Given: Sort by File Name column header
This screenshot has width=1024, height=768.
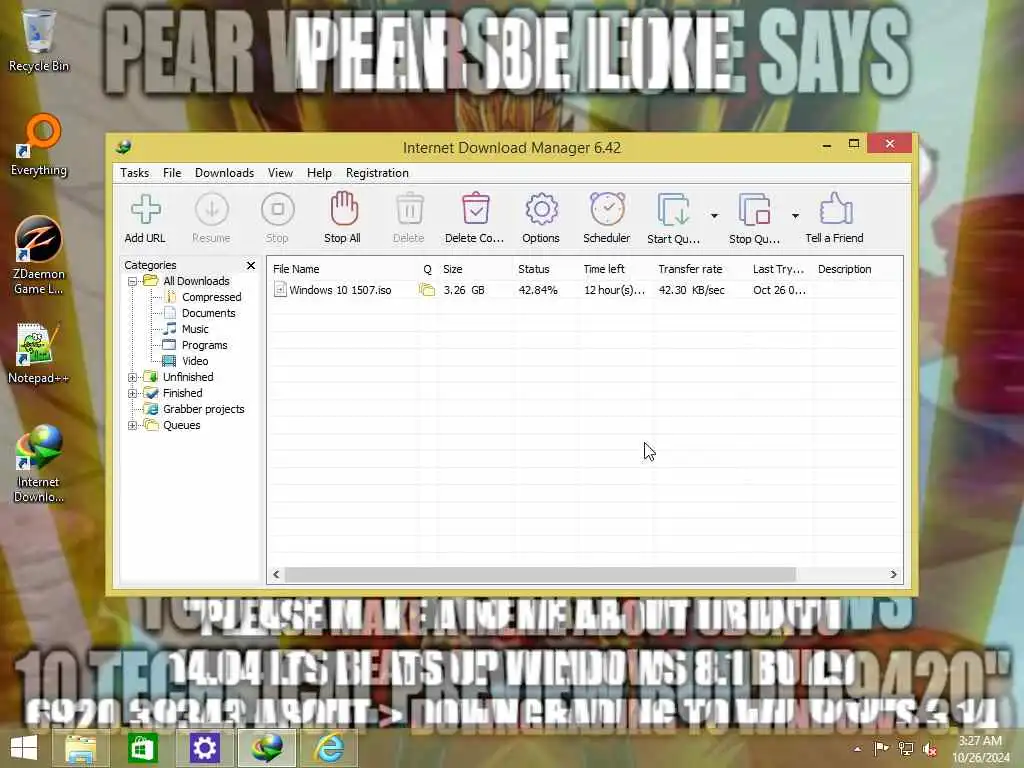Looking at the screenshot, I should tap(296, 269).
